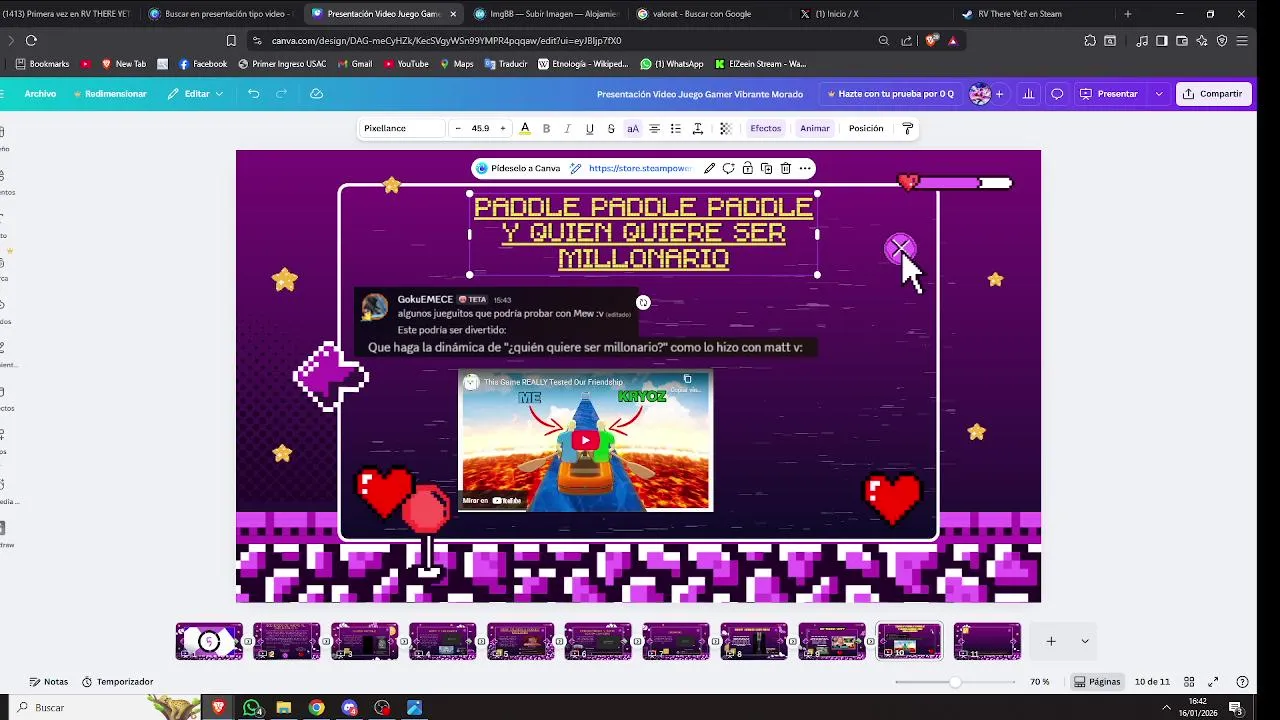Open WhatsApp from Windows taskbar
Viewport: 1280px width, 720px height.
click(x=251, y=707)
